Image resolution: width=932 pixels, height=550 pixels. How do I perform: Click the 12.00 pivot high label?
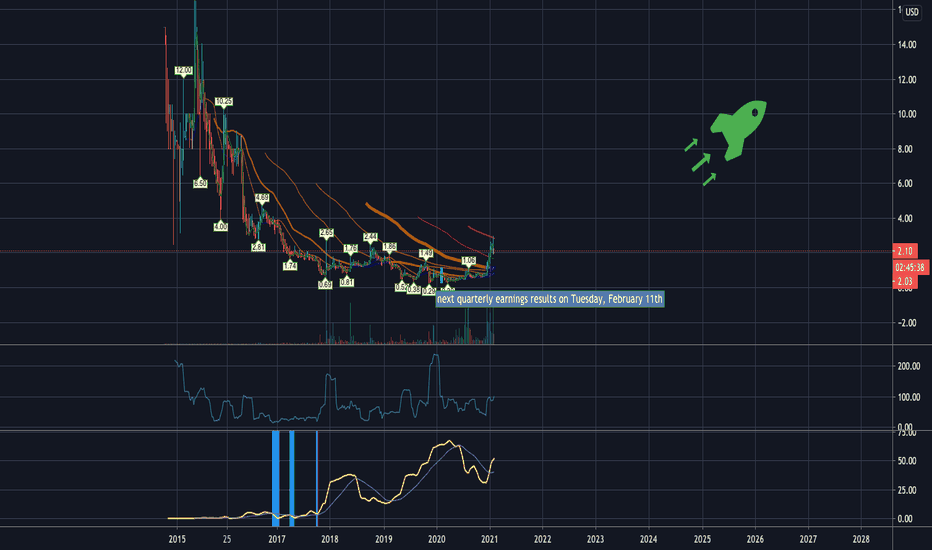[184, 71]
